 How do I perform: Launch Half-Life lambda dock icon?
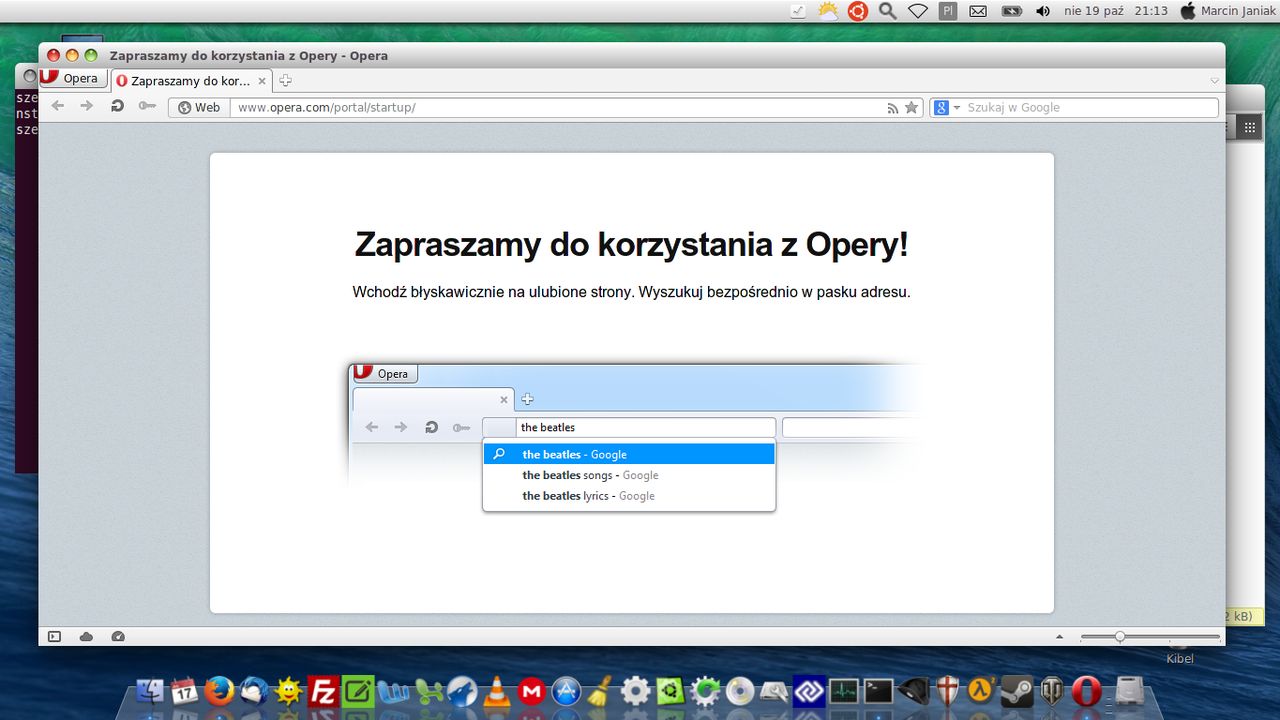[983, 691]
